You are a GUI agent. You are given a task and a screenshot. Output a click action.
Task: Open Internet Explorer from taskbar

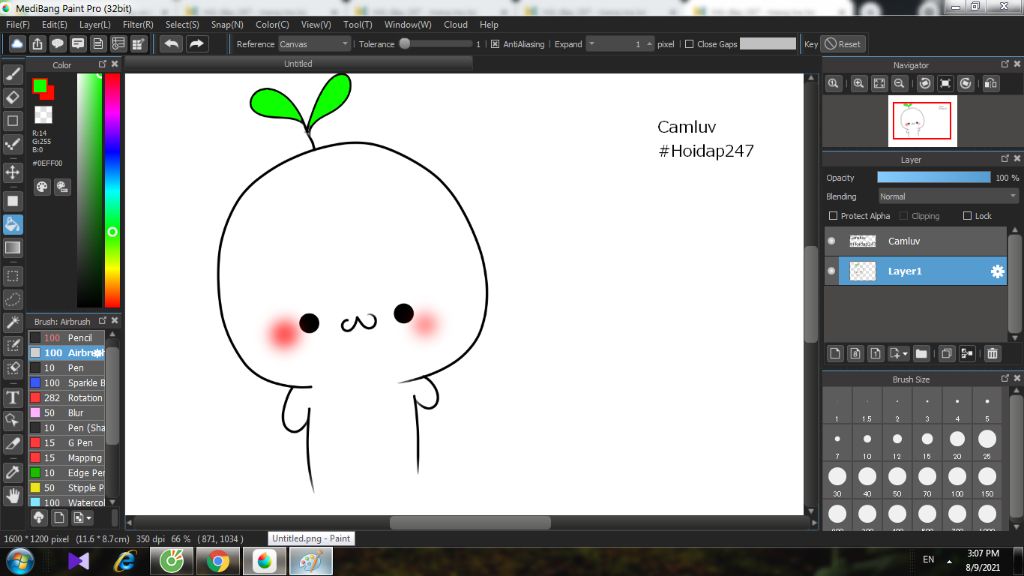pyautogui.click(x=125, y=562)
